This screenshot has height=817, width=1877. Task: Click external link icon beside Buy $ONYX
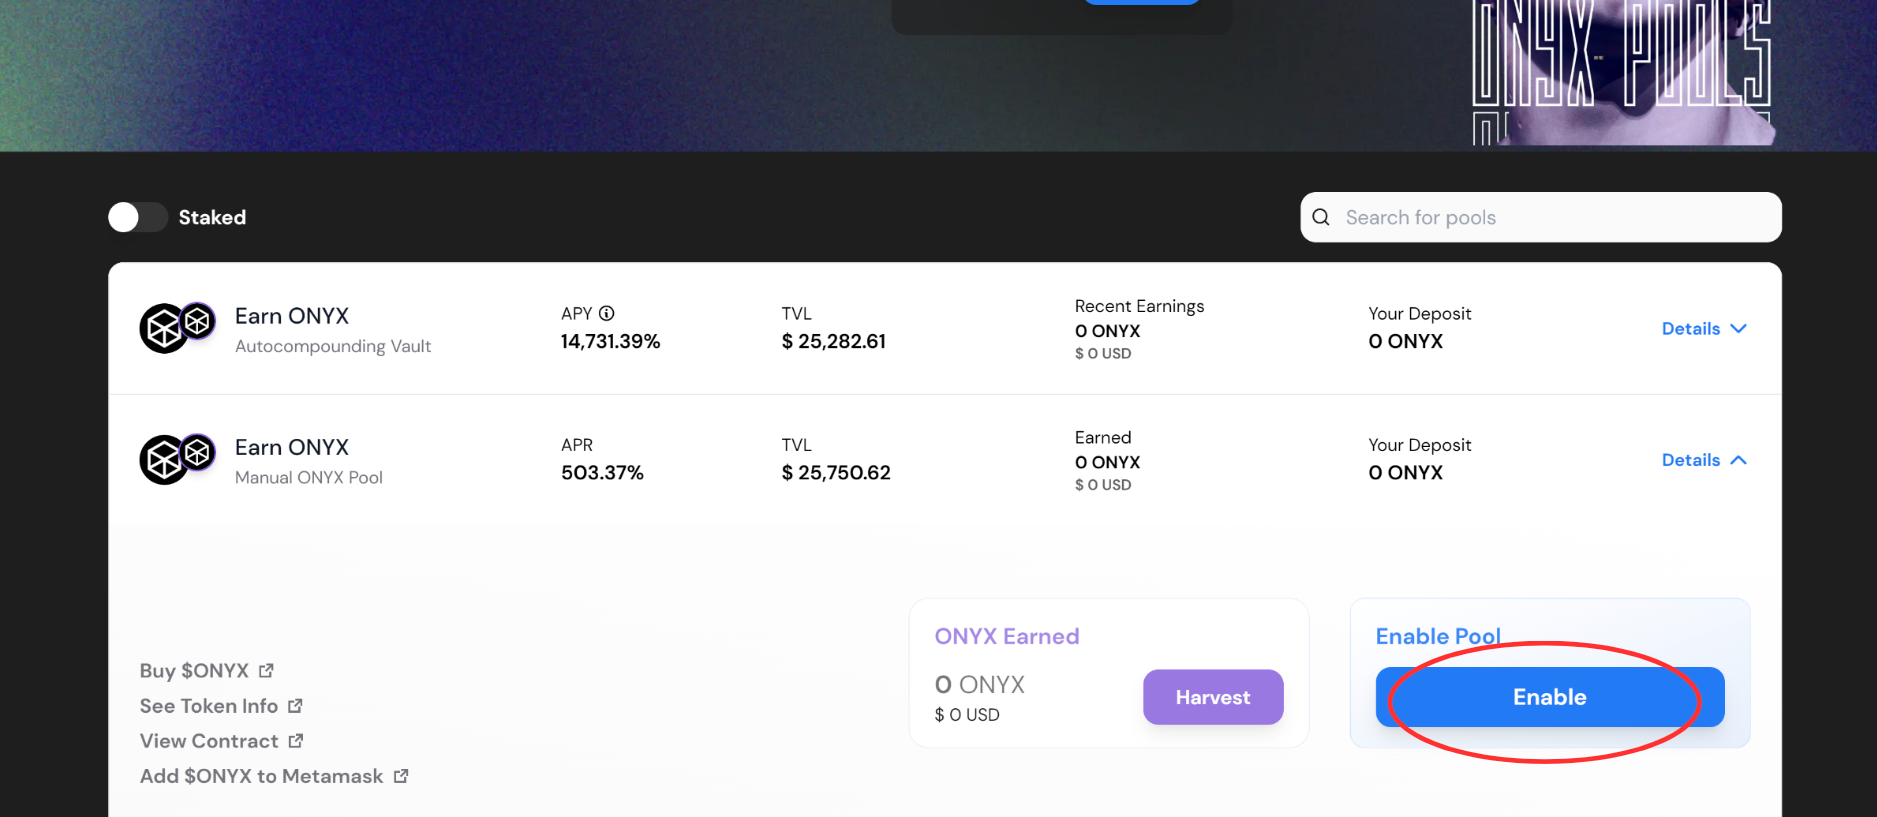pos(266,671)
